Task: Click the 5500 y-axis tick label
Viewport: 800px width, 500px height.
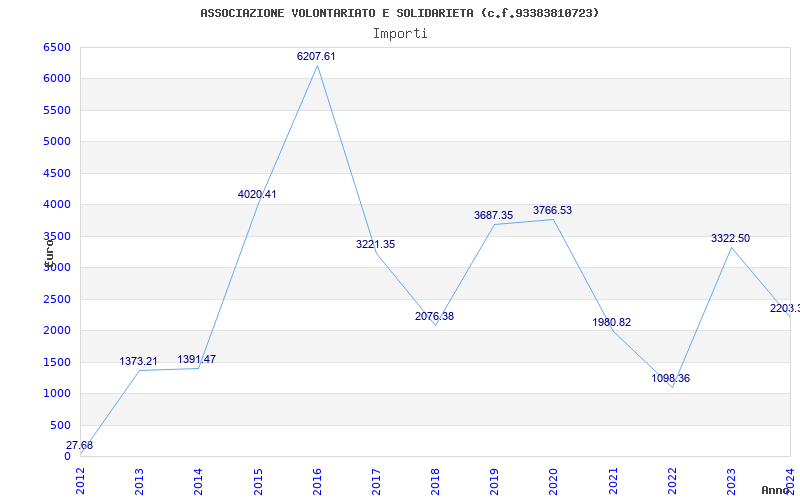Action: tap(57, 110)
